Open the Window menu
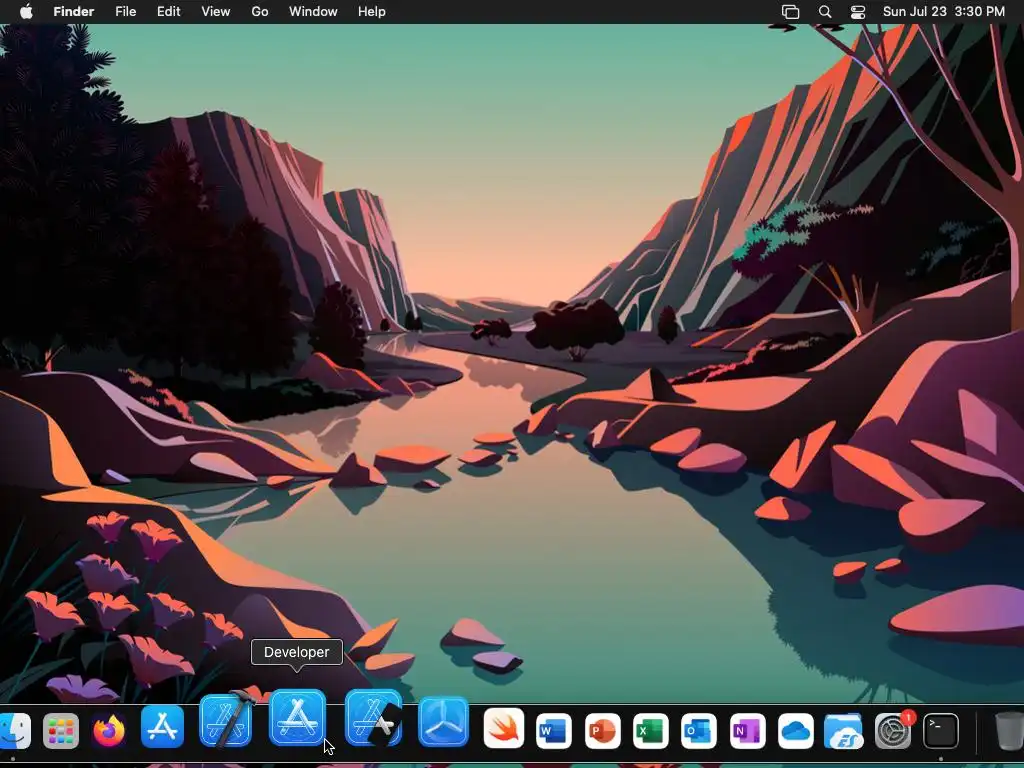Screen dimensions: 1024x768 point(313,12)
